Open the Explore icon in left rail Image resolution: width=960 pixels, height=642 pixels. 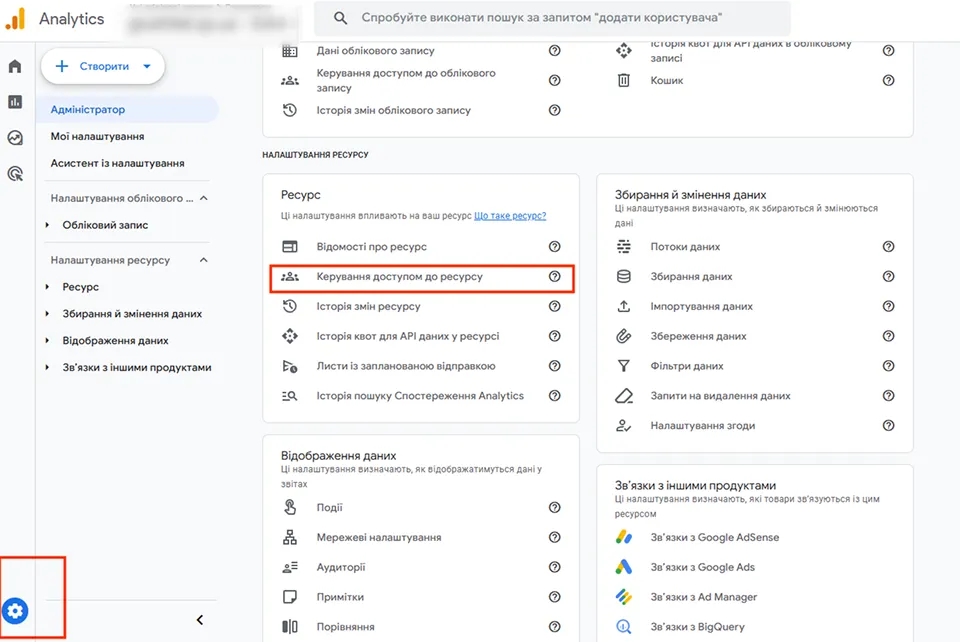pyautogui.click(x=15, y=138)
